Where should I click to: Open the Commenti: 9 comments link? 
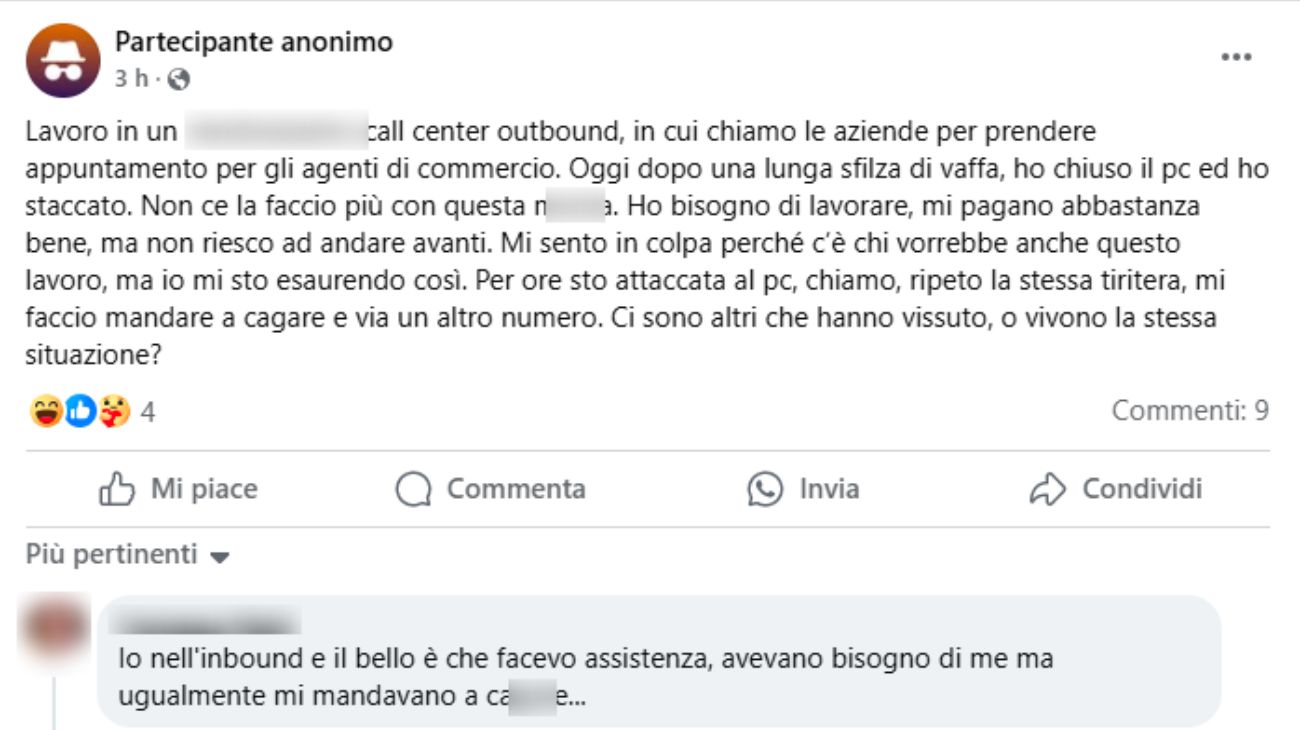point(1190,410)
